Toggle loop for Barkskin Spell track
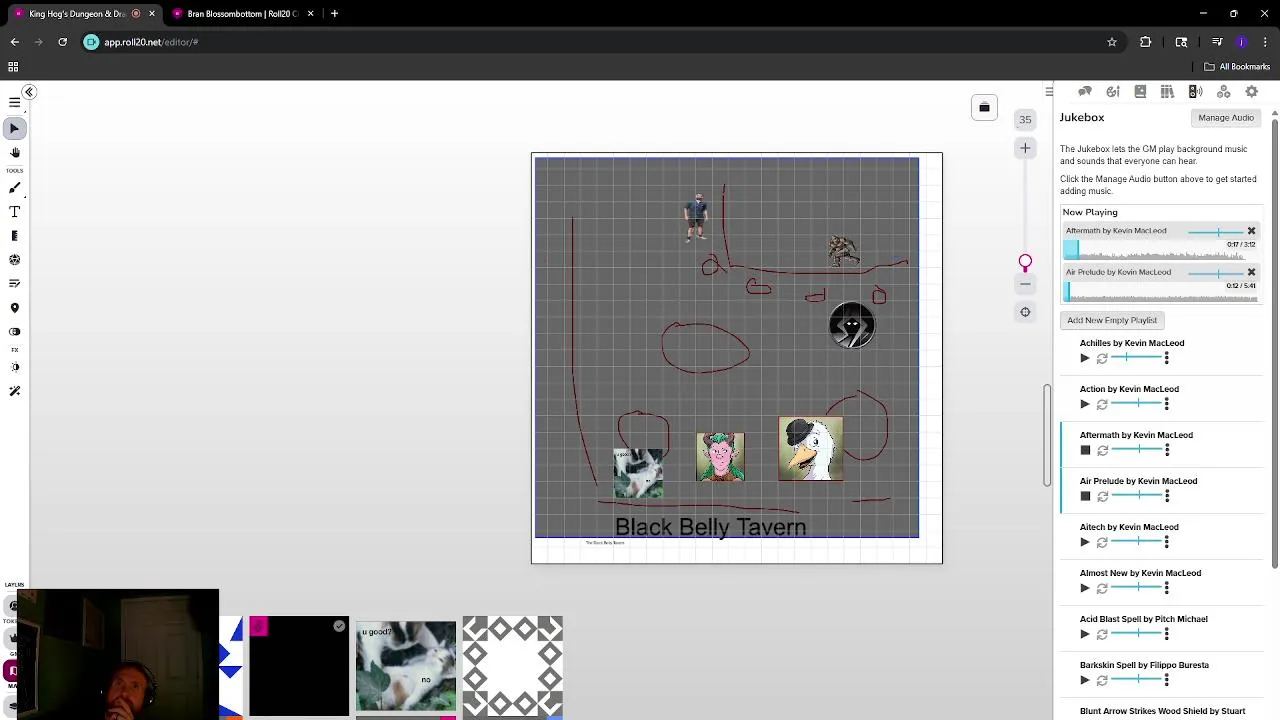The image size is (1280, 720). [x=1102, y=680]
